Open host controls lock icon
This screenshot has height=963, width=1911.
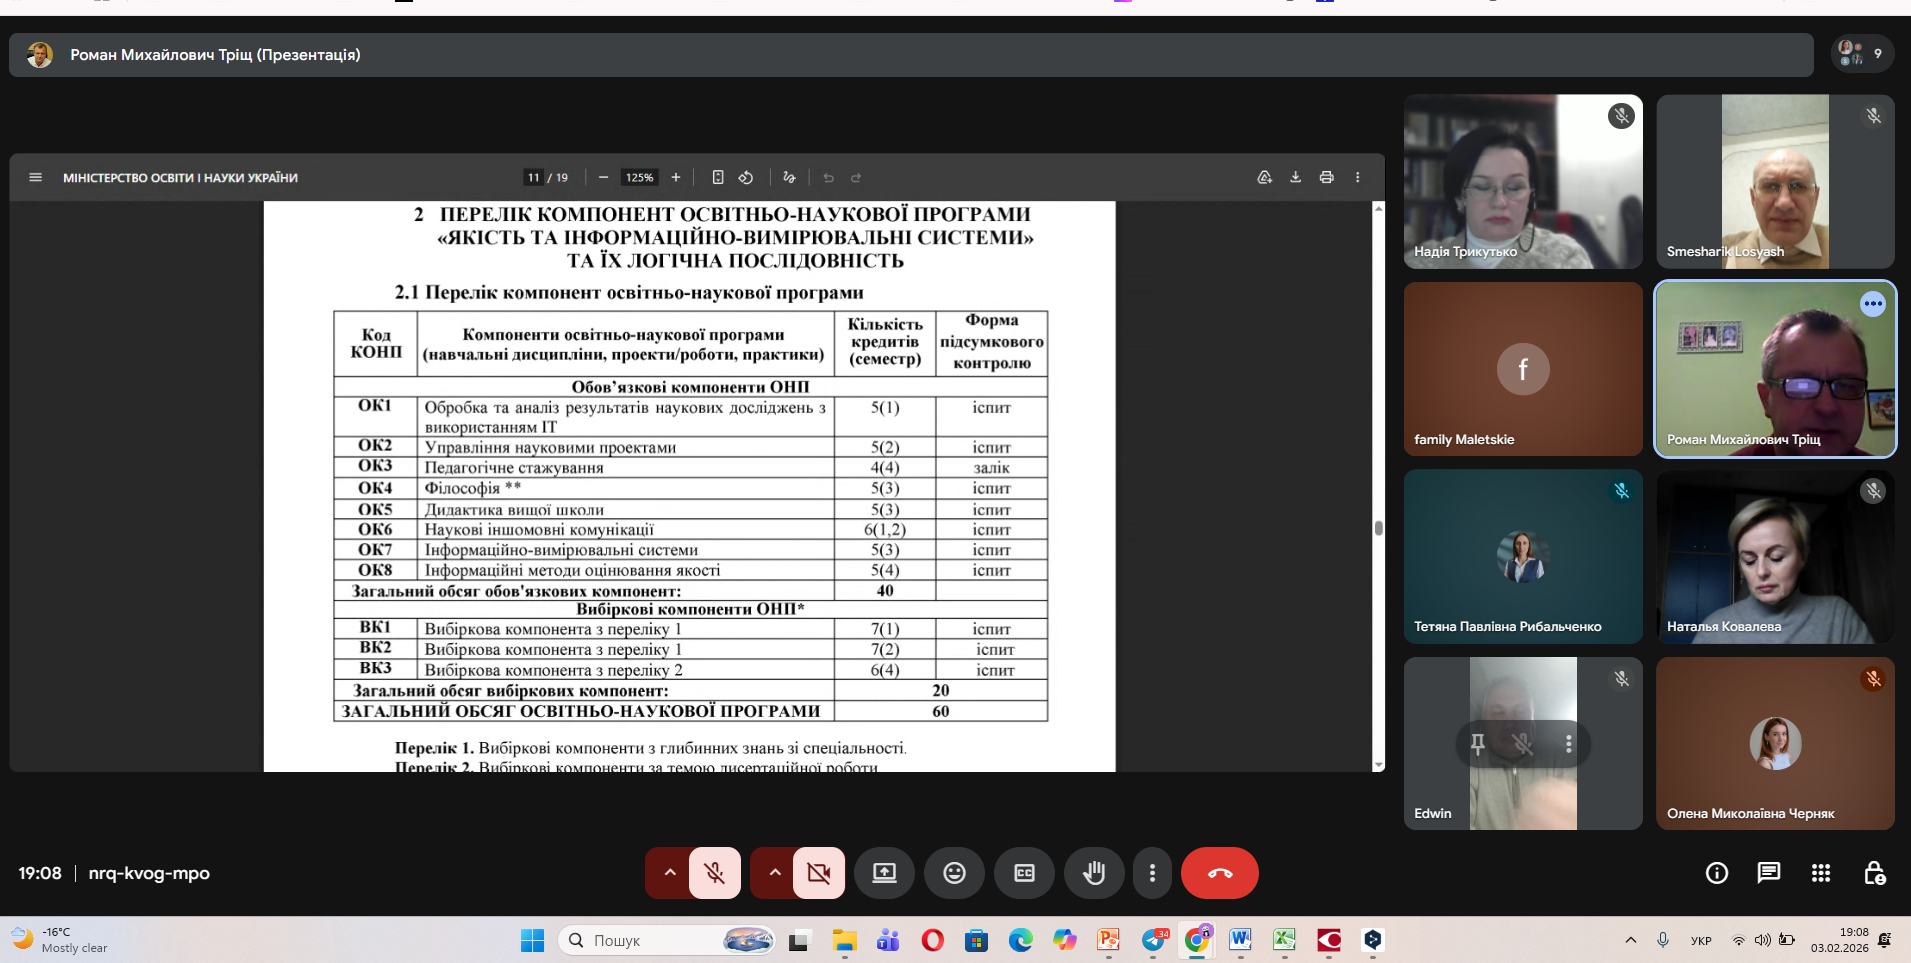click(1874, 873)
